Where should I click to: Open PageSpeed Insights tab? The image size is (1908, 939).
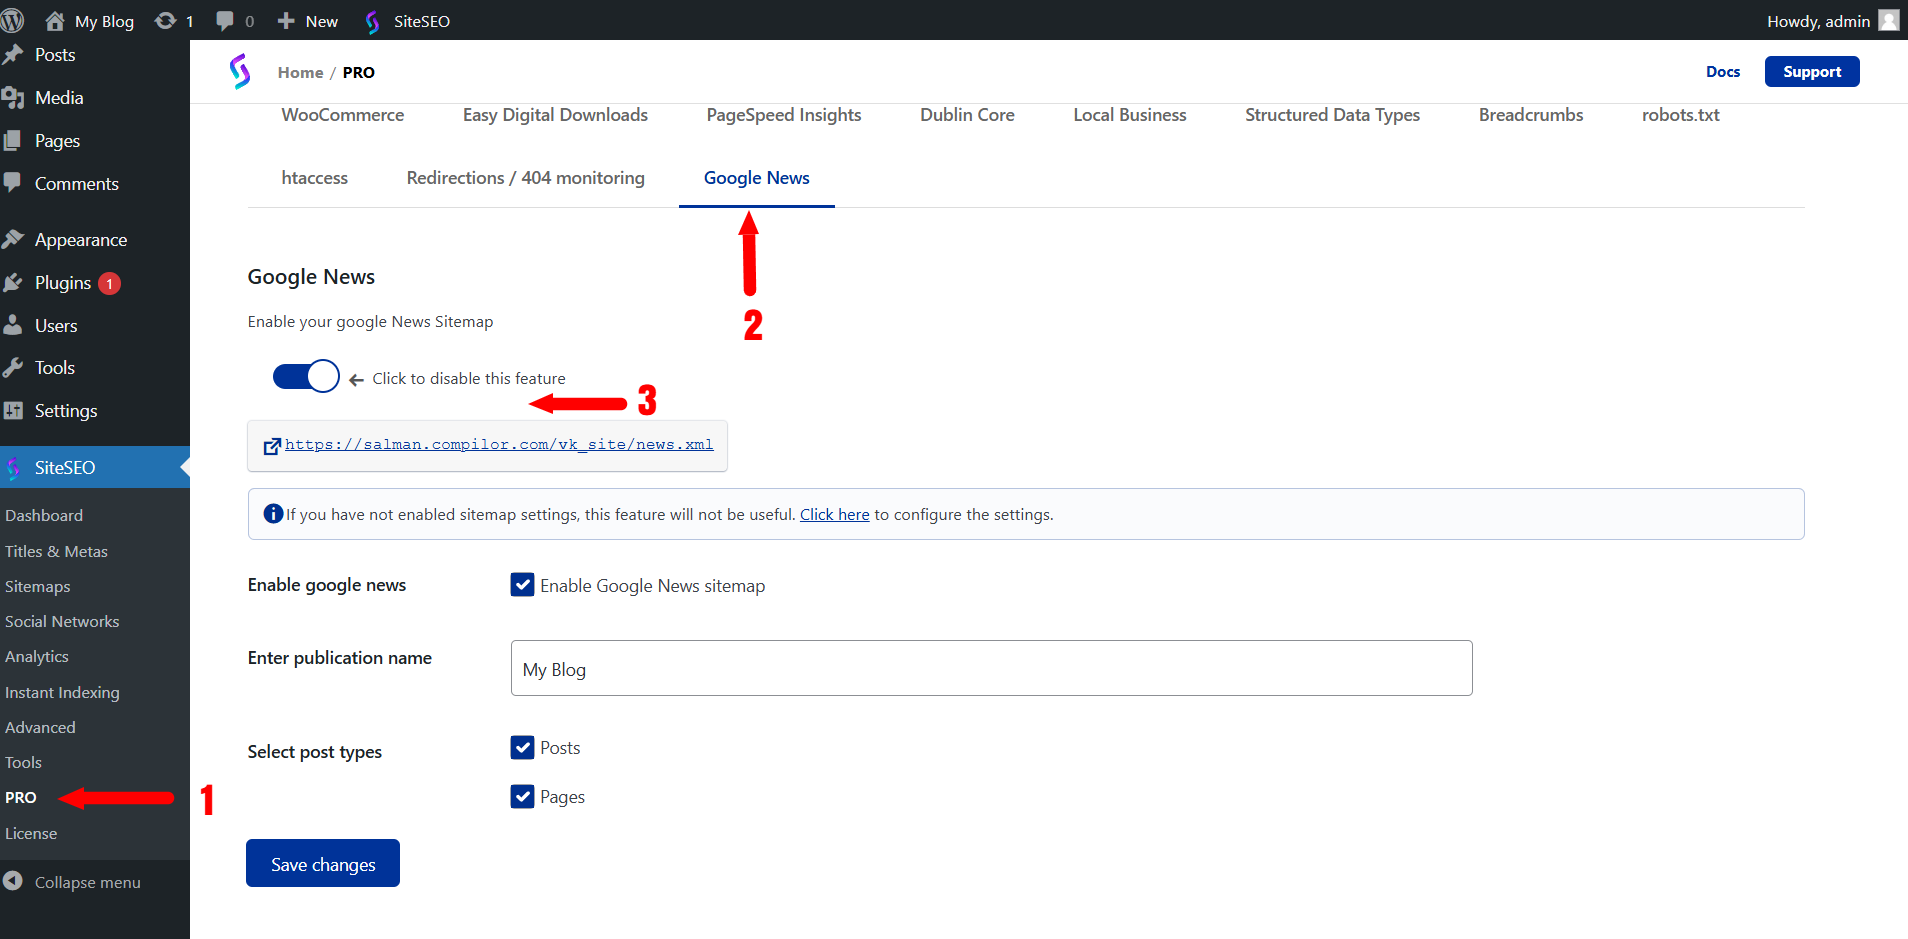click(784, 115)
